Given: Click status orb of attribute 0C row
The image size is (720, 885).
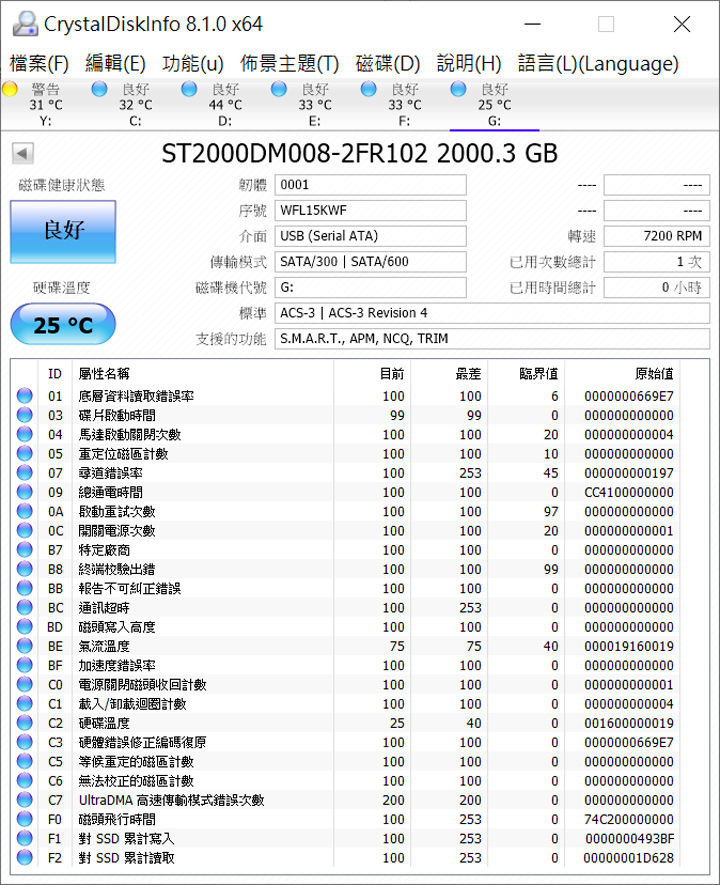Looking at the screenshot, I should (25, 530).
